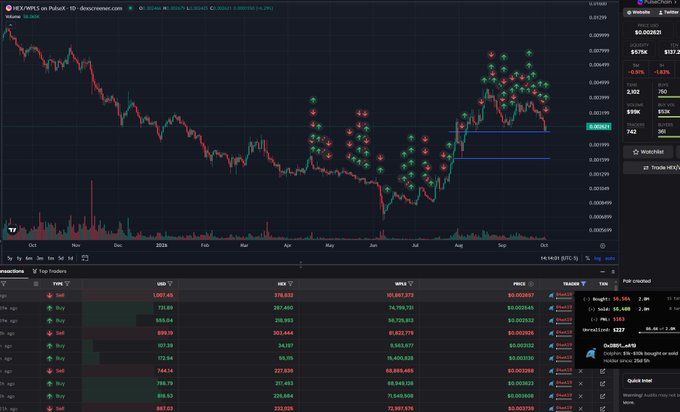Toggle log scale on the chart

tap(598, 258)
